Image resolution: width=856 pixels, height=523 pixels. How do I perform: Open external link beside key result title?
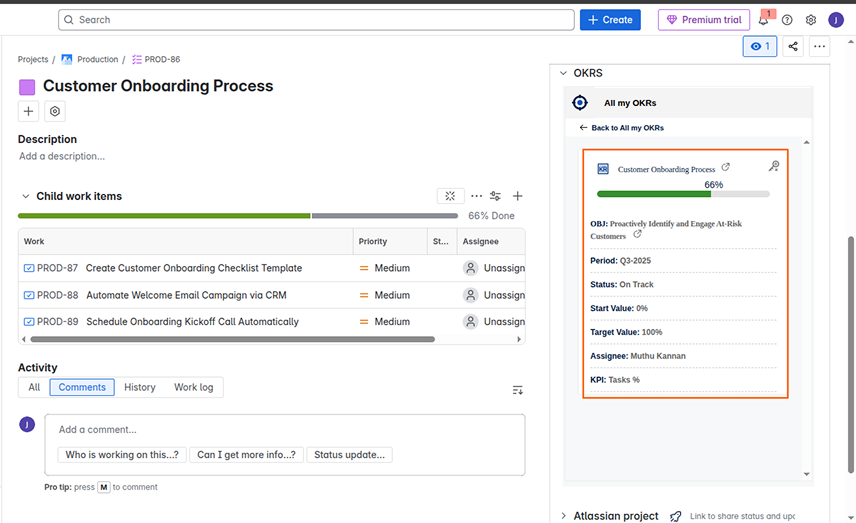tap(726, 167)
